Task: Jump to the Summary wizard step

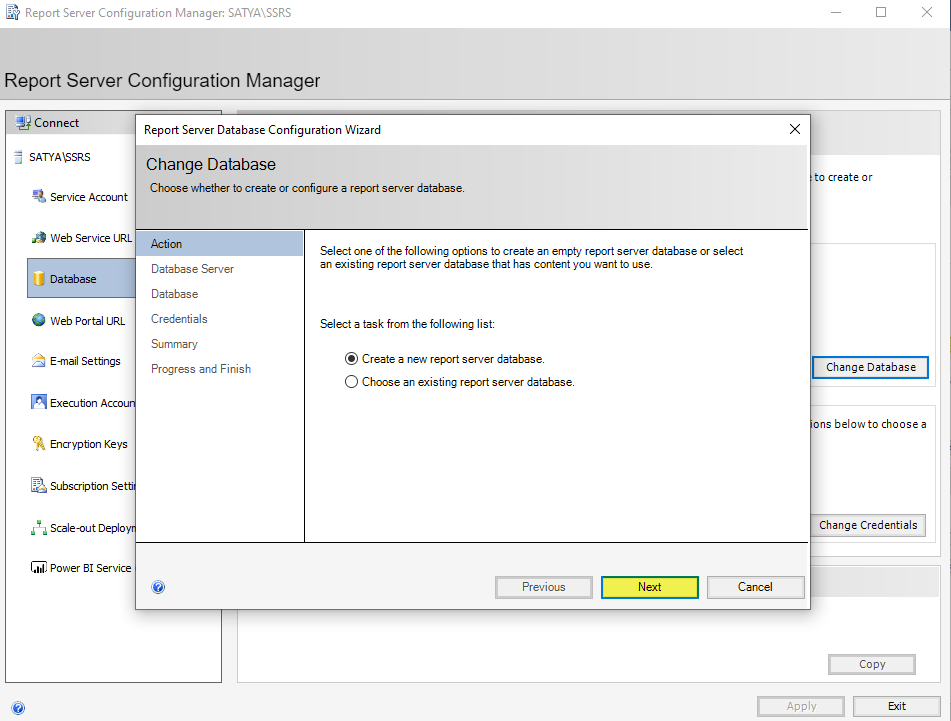Action: 174,344
